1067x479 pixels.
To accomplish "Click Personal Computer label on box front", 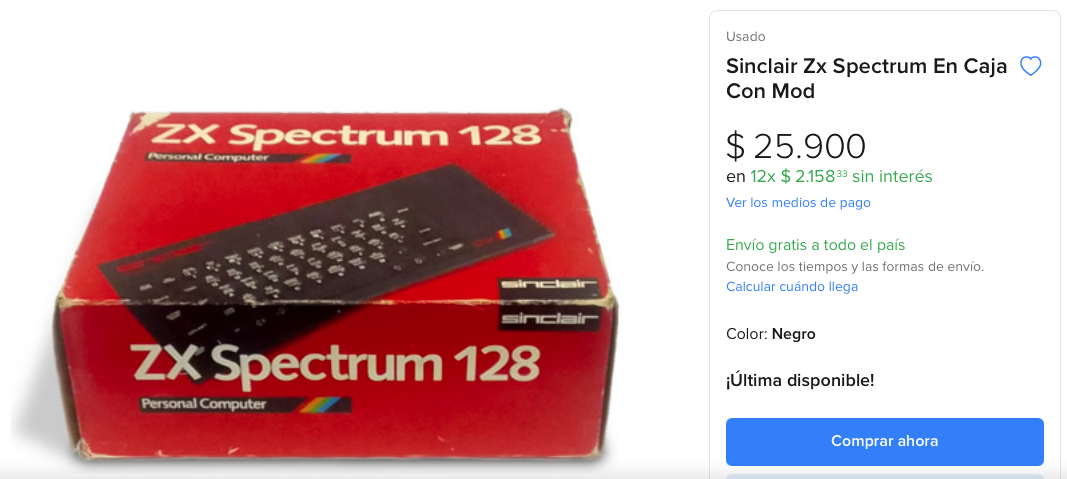I will pyautogui.click(x=203, y=404).
